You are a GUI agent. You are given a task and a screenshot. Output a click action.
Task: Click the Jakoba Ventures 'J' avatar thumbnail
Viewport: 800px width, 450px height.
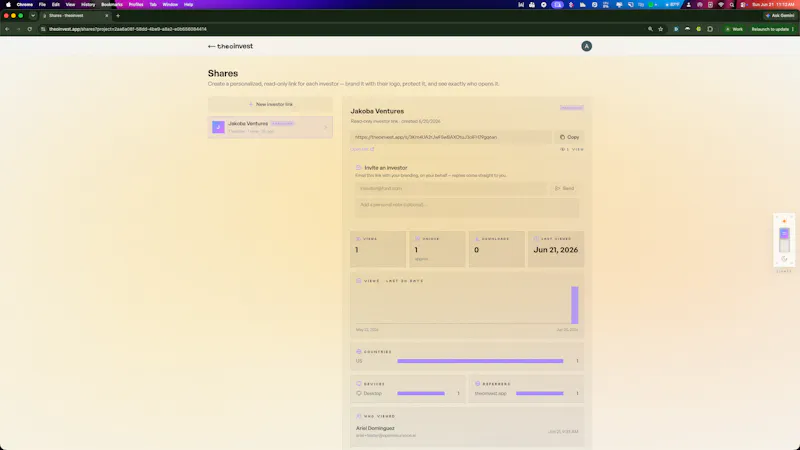coord(218,127)
